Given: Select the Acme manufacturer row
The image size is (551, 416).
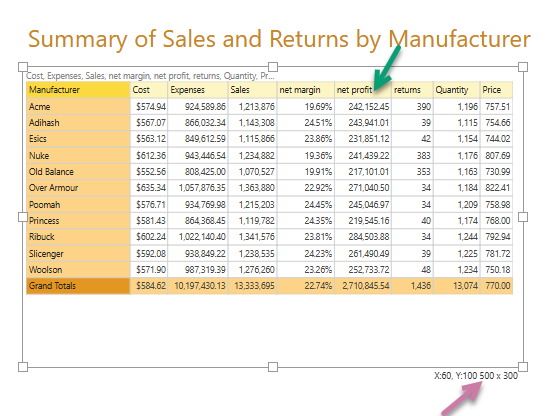Looking at the screenshot, I should (270, 106).
